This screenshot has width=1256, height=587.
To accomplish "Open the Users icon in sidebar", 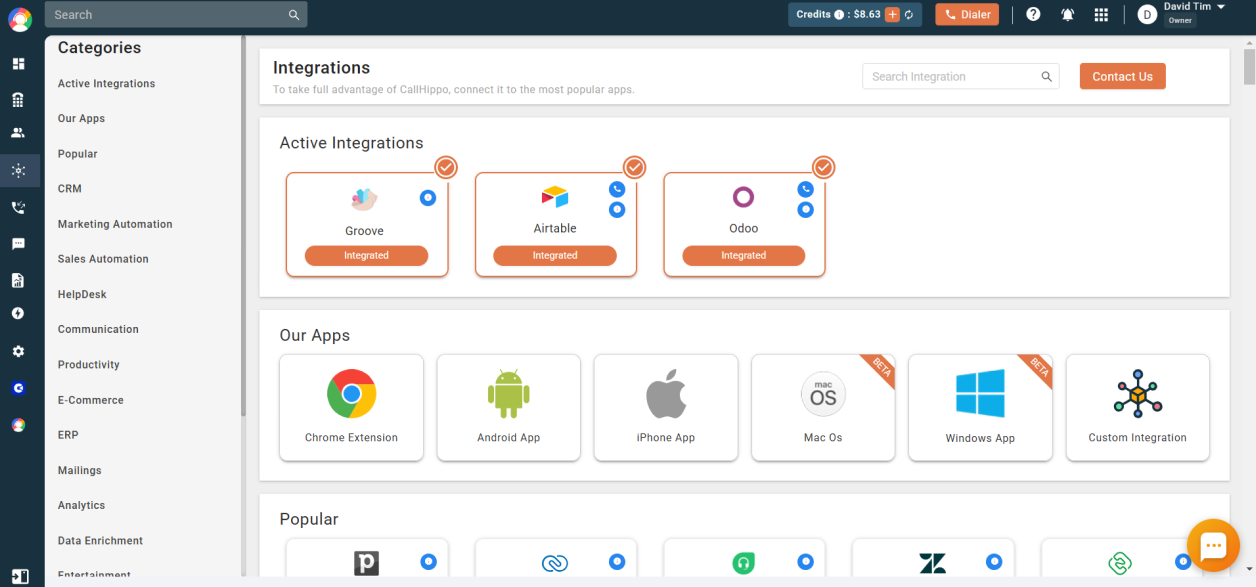I will click(18, 133).
